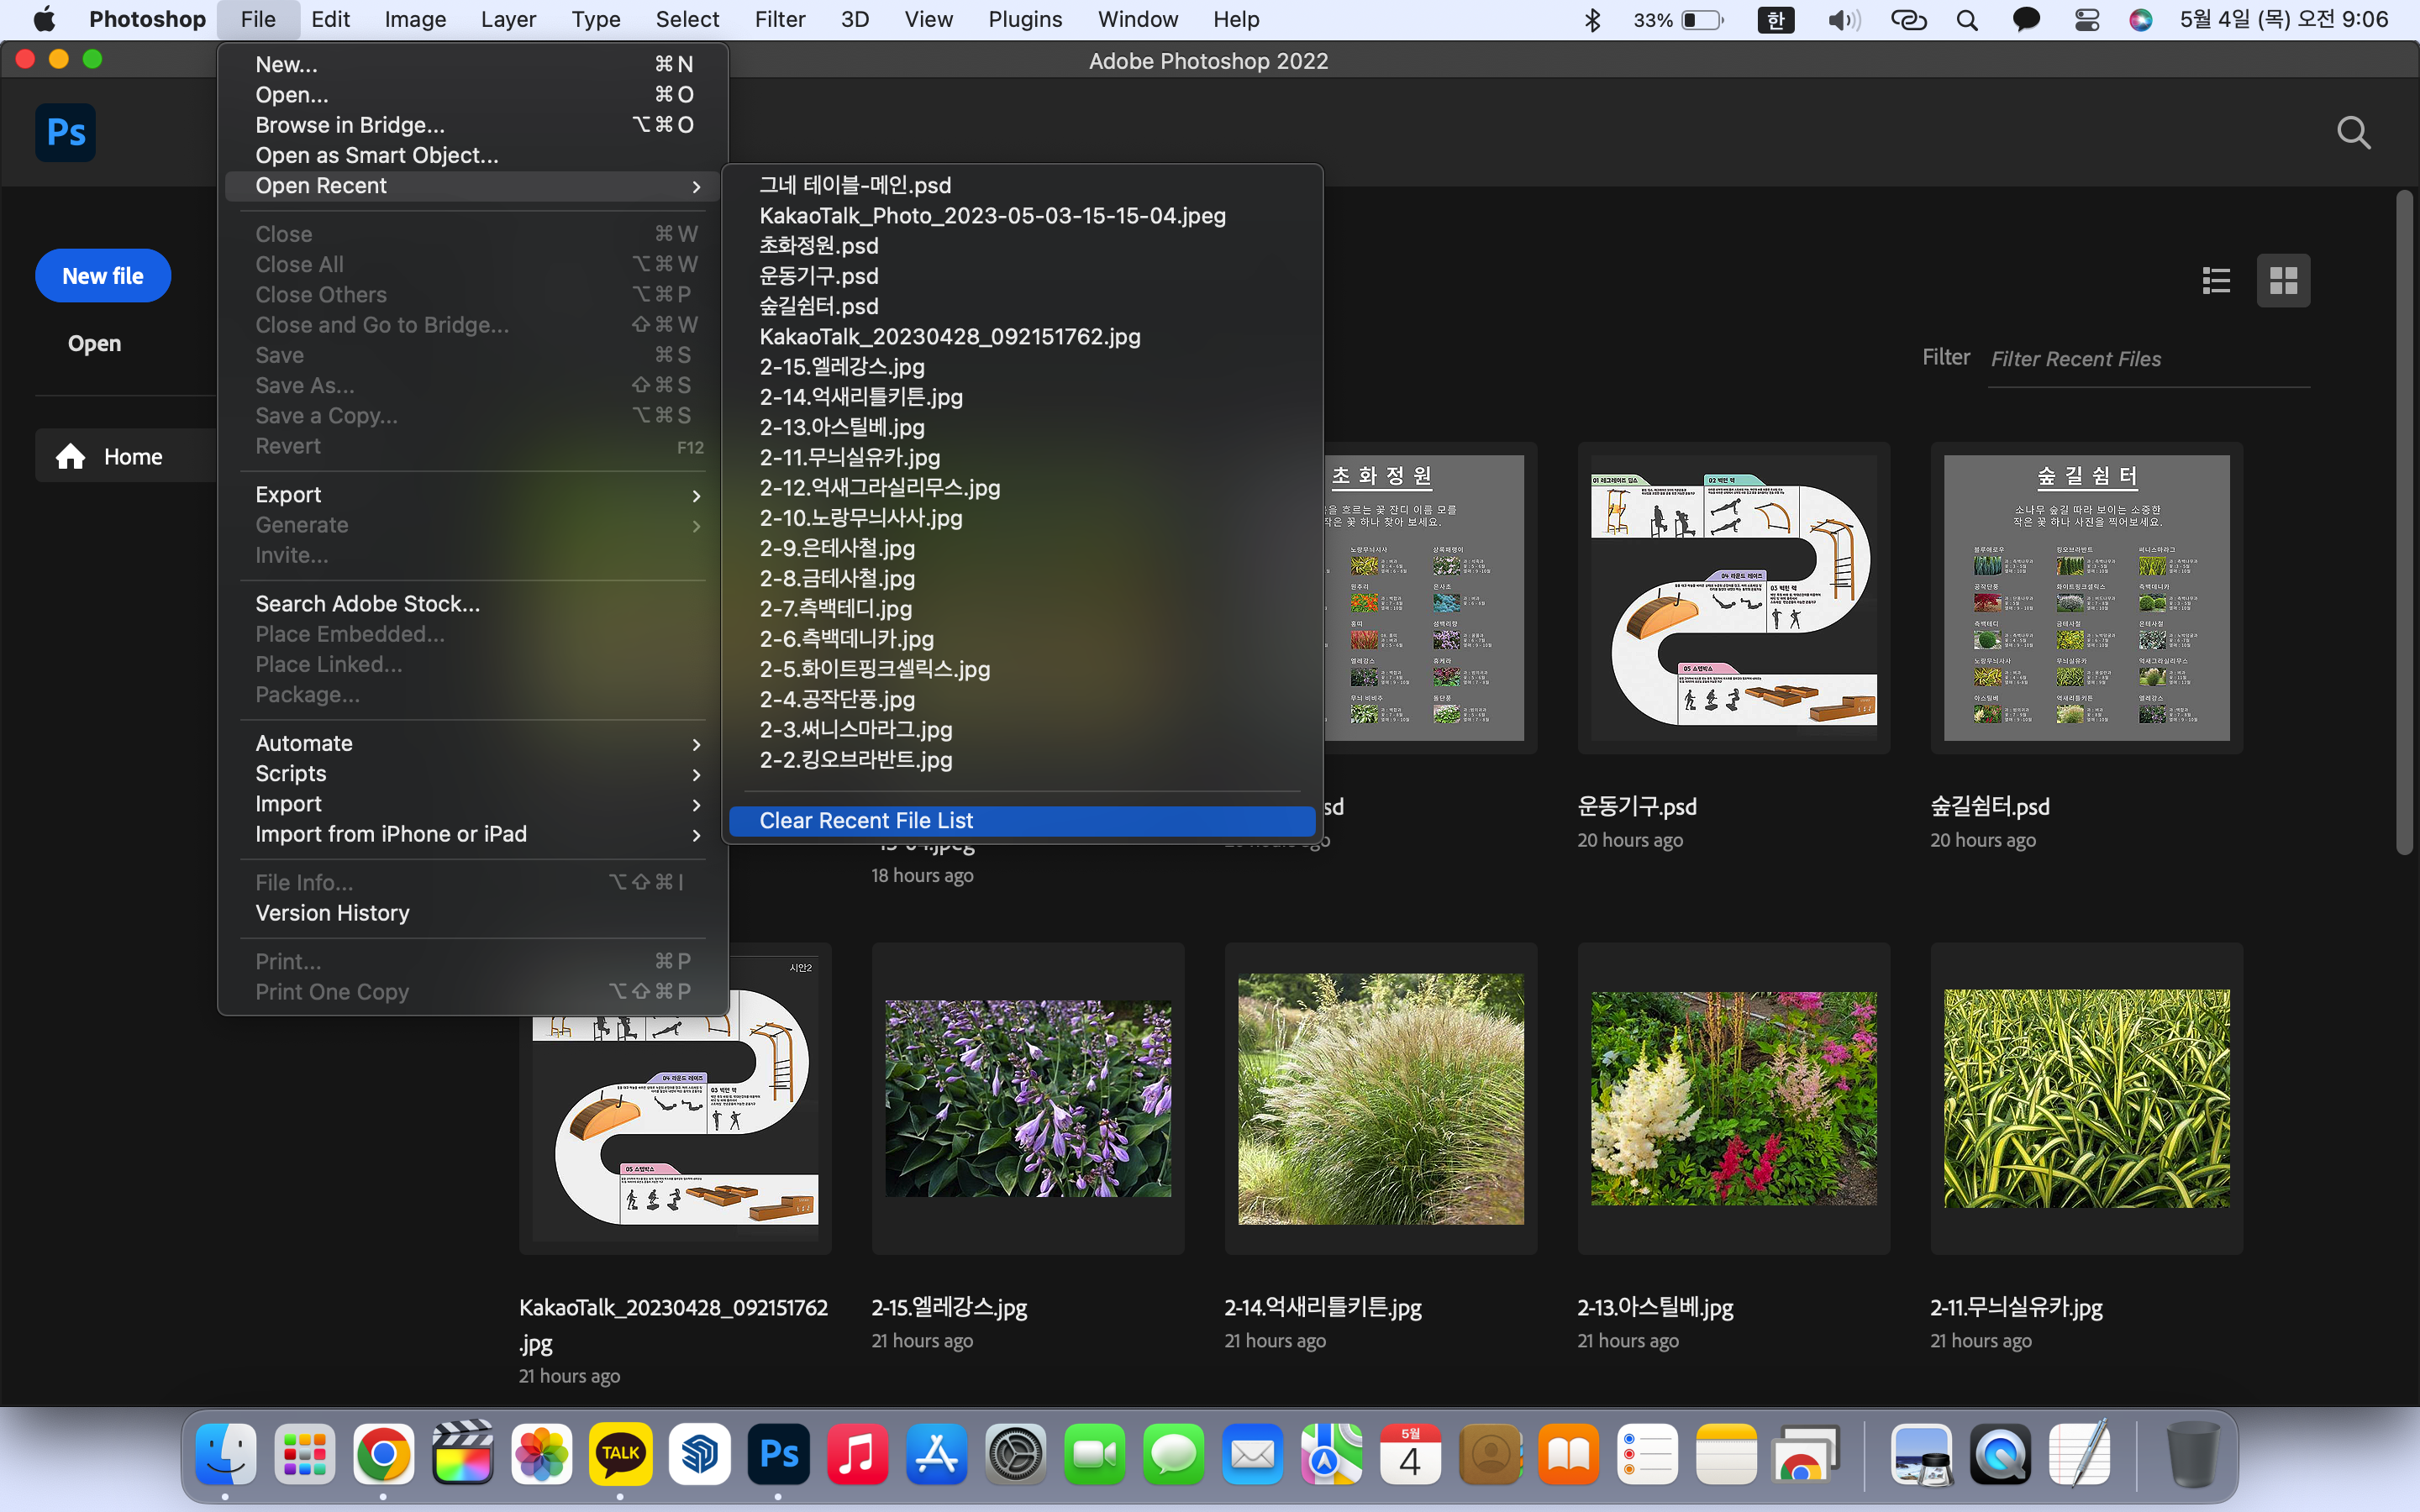
Task: Open Google Chrome from the dock
Action: [x=383, y=1453]
